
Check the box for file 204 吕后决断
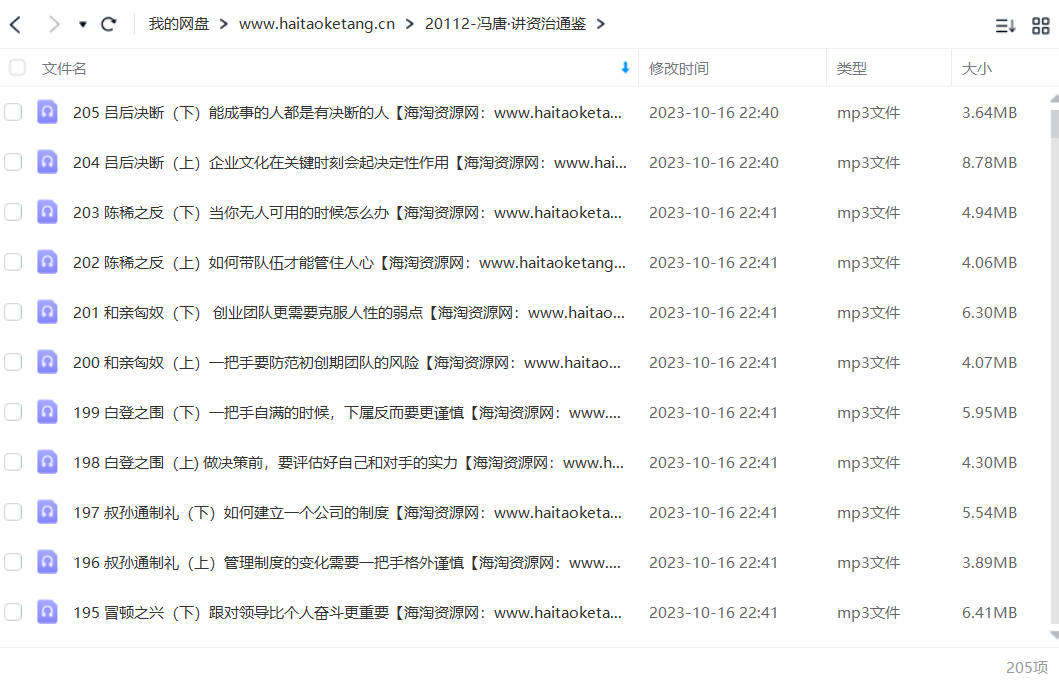click(x=13, y=162)
